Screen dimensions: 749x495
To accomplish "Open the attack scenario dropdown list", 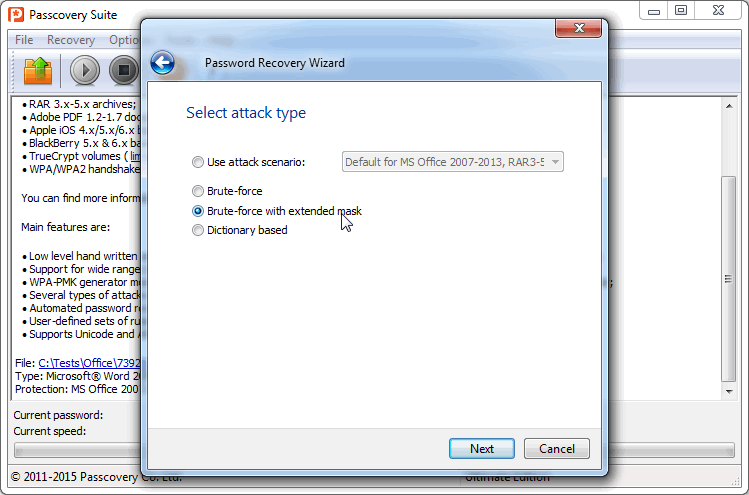I will click(452, 162).
